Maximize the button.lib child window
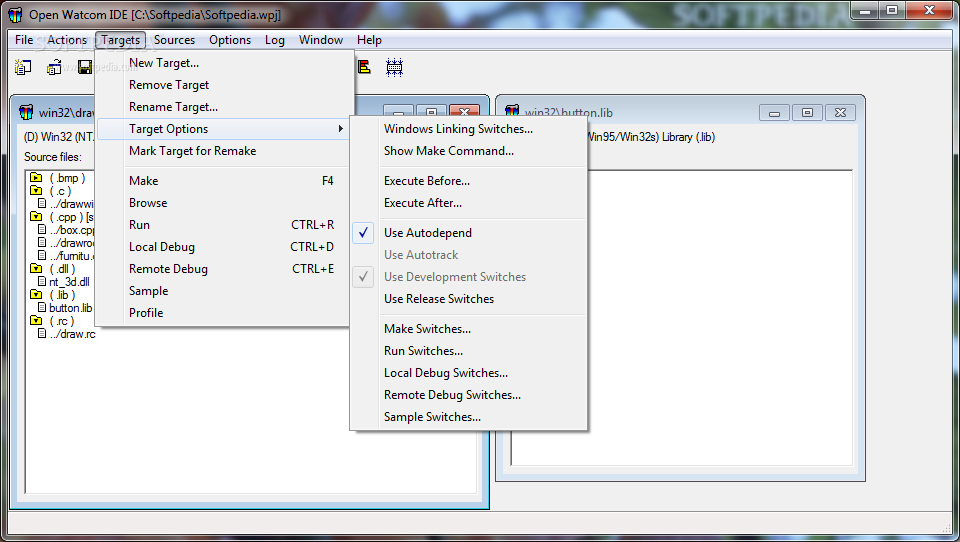The width and height of the screenshot is (960, 542). 807,113
